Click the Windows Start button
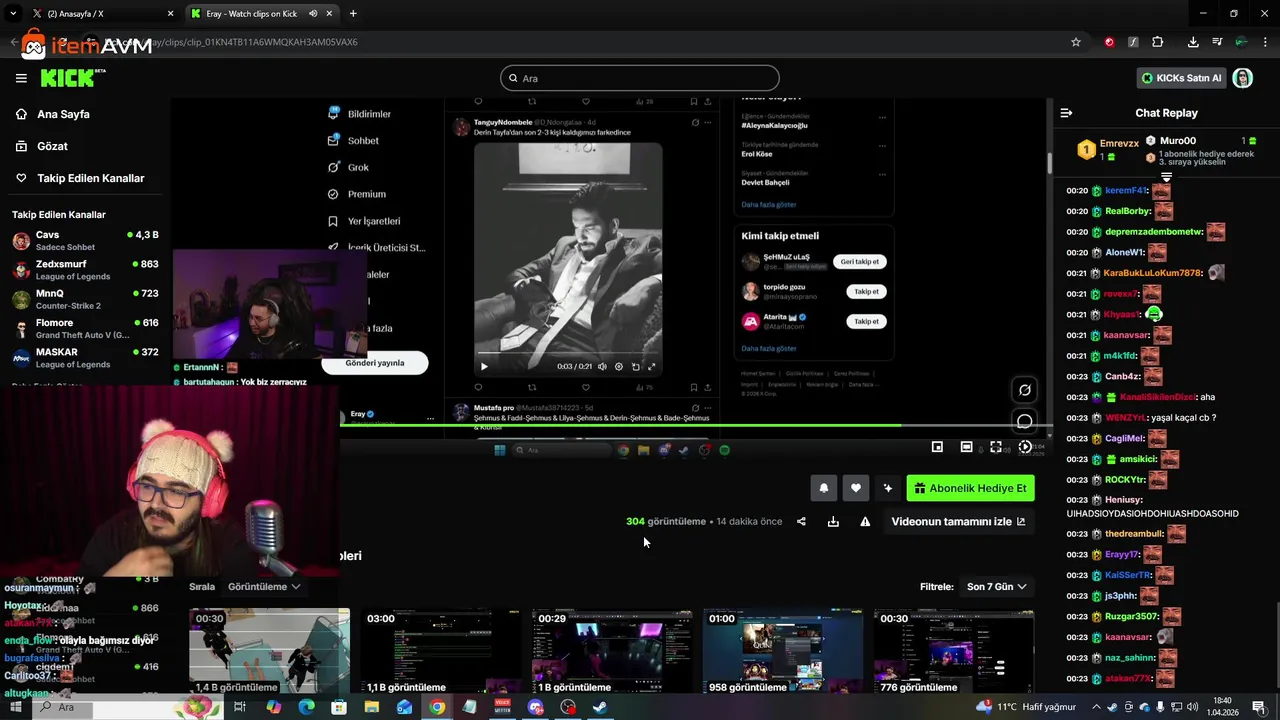 tap(15, 707)
